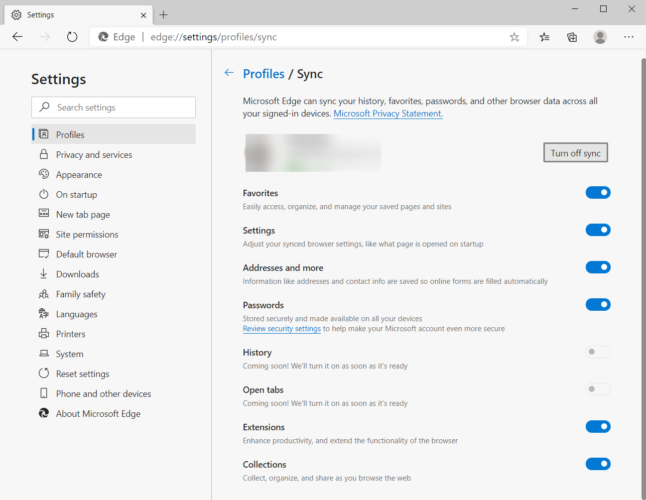646x500 pixels.
Task: Open Languages settings
Action: [x=114, y=314]
